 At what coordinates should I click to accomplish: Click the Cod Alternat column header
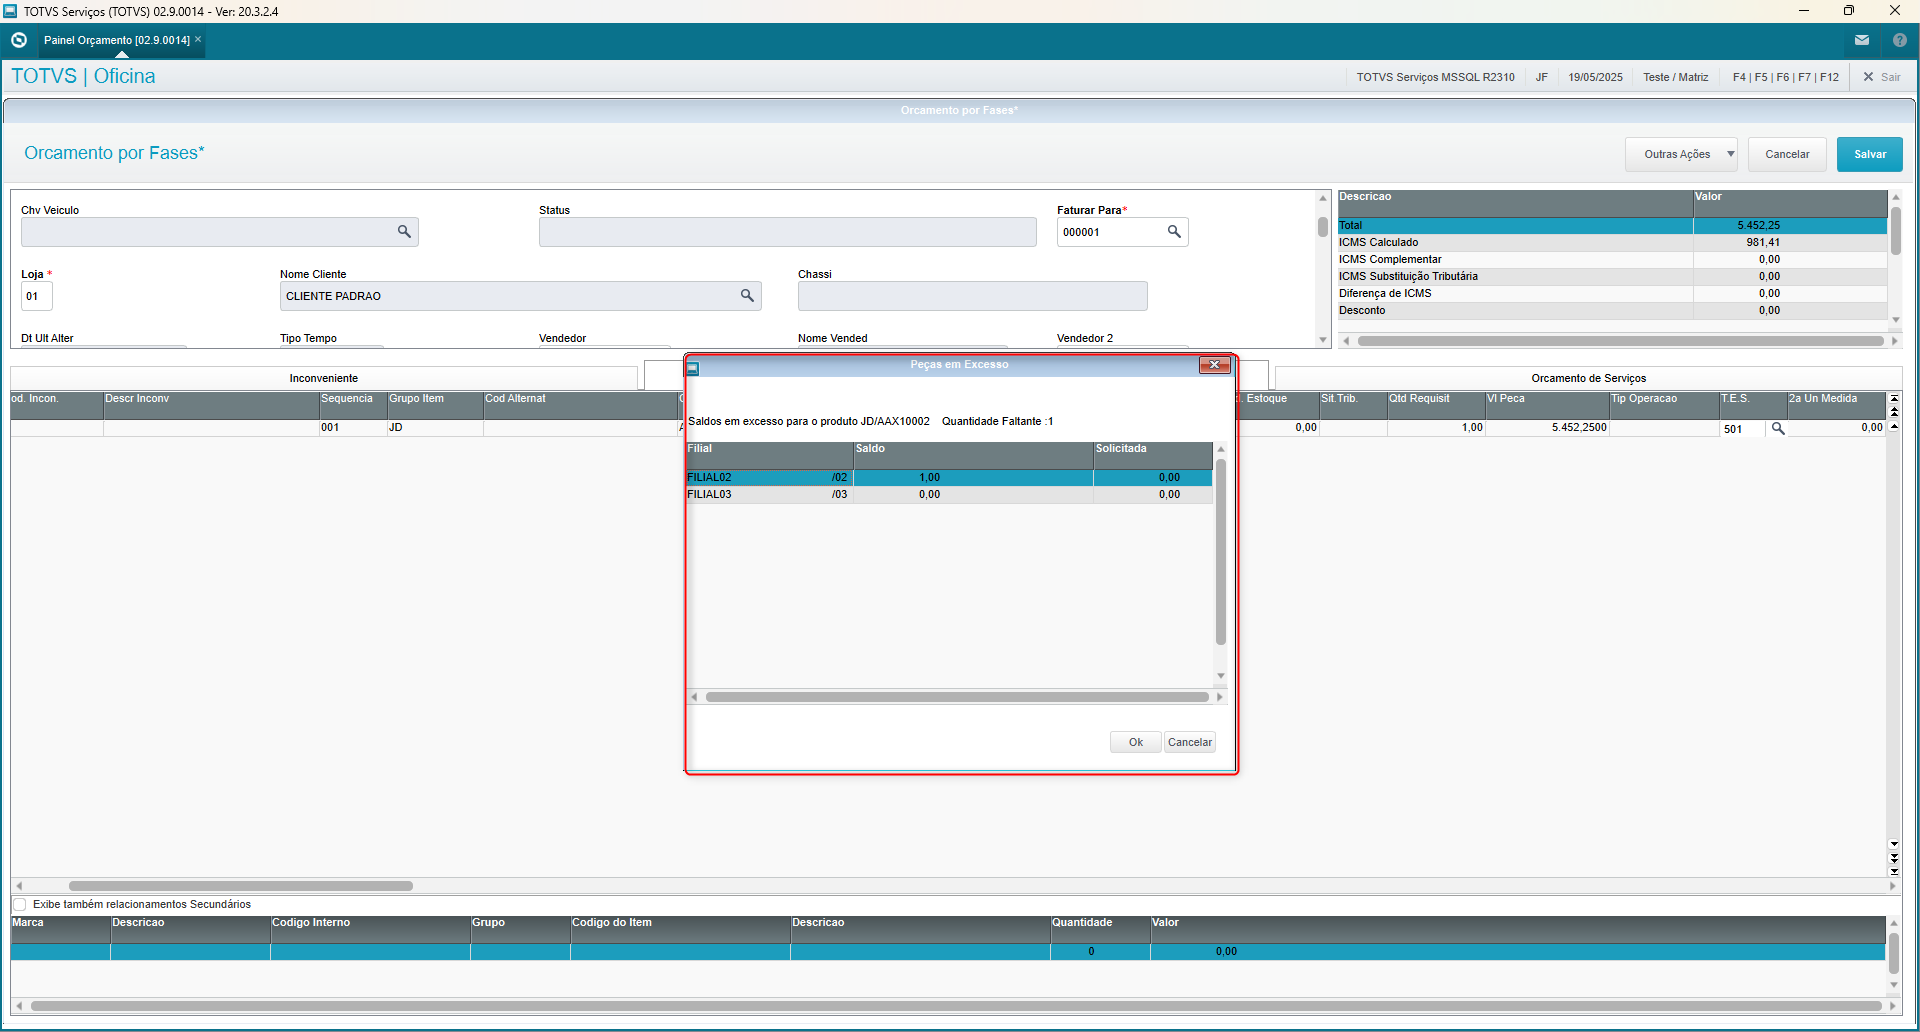581,405
